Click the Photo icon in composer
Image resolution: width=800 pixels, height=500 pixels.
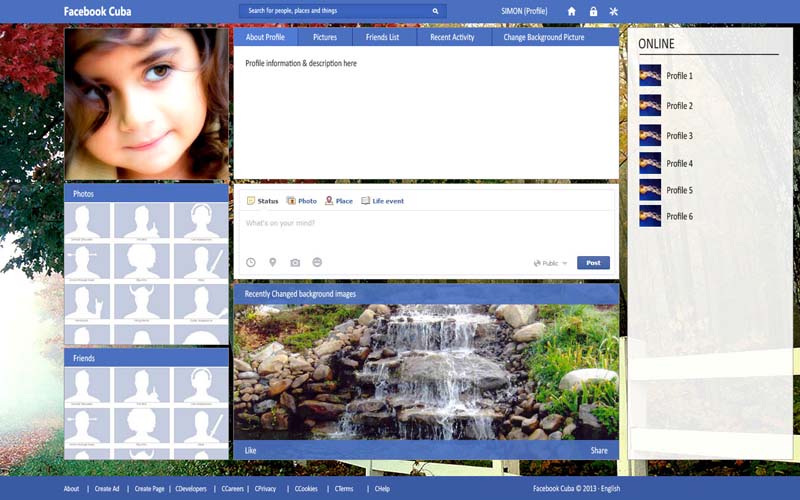[291, 201]
